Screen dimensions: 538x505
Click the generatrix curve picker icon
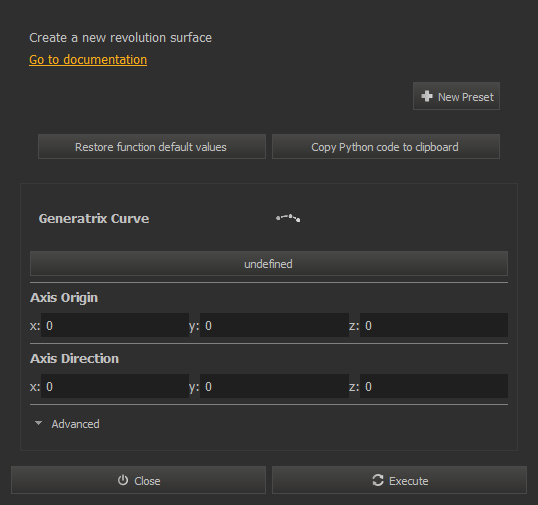(x=288, y=218)
